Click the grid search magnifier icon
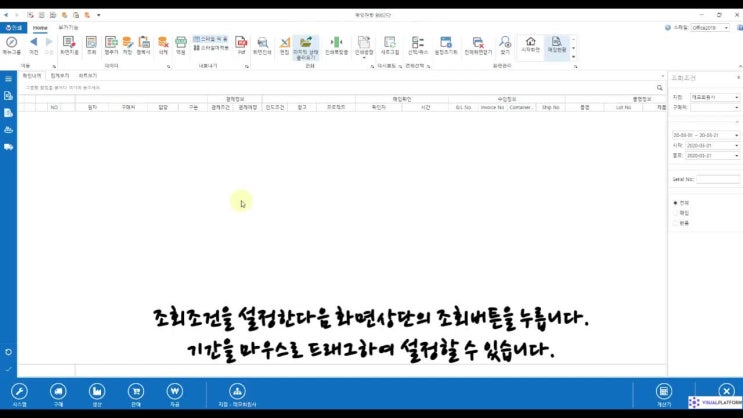The image size is (743, 418). click(660, 88)
